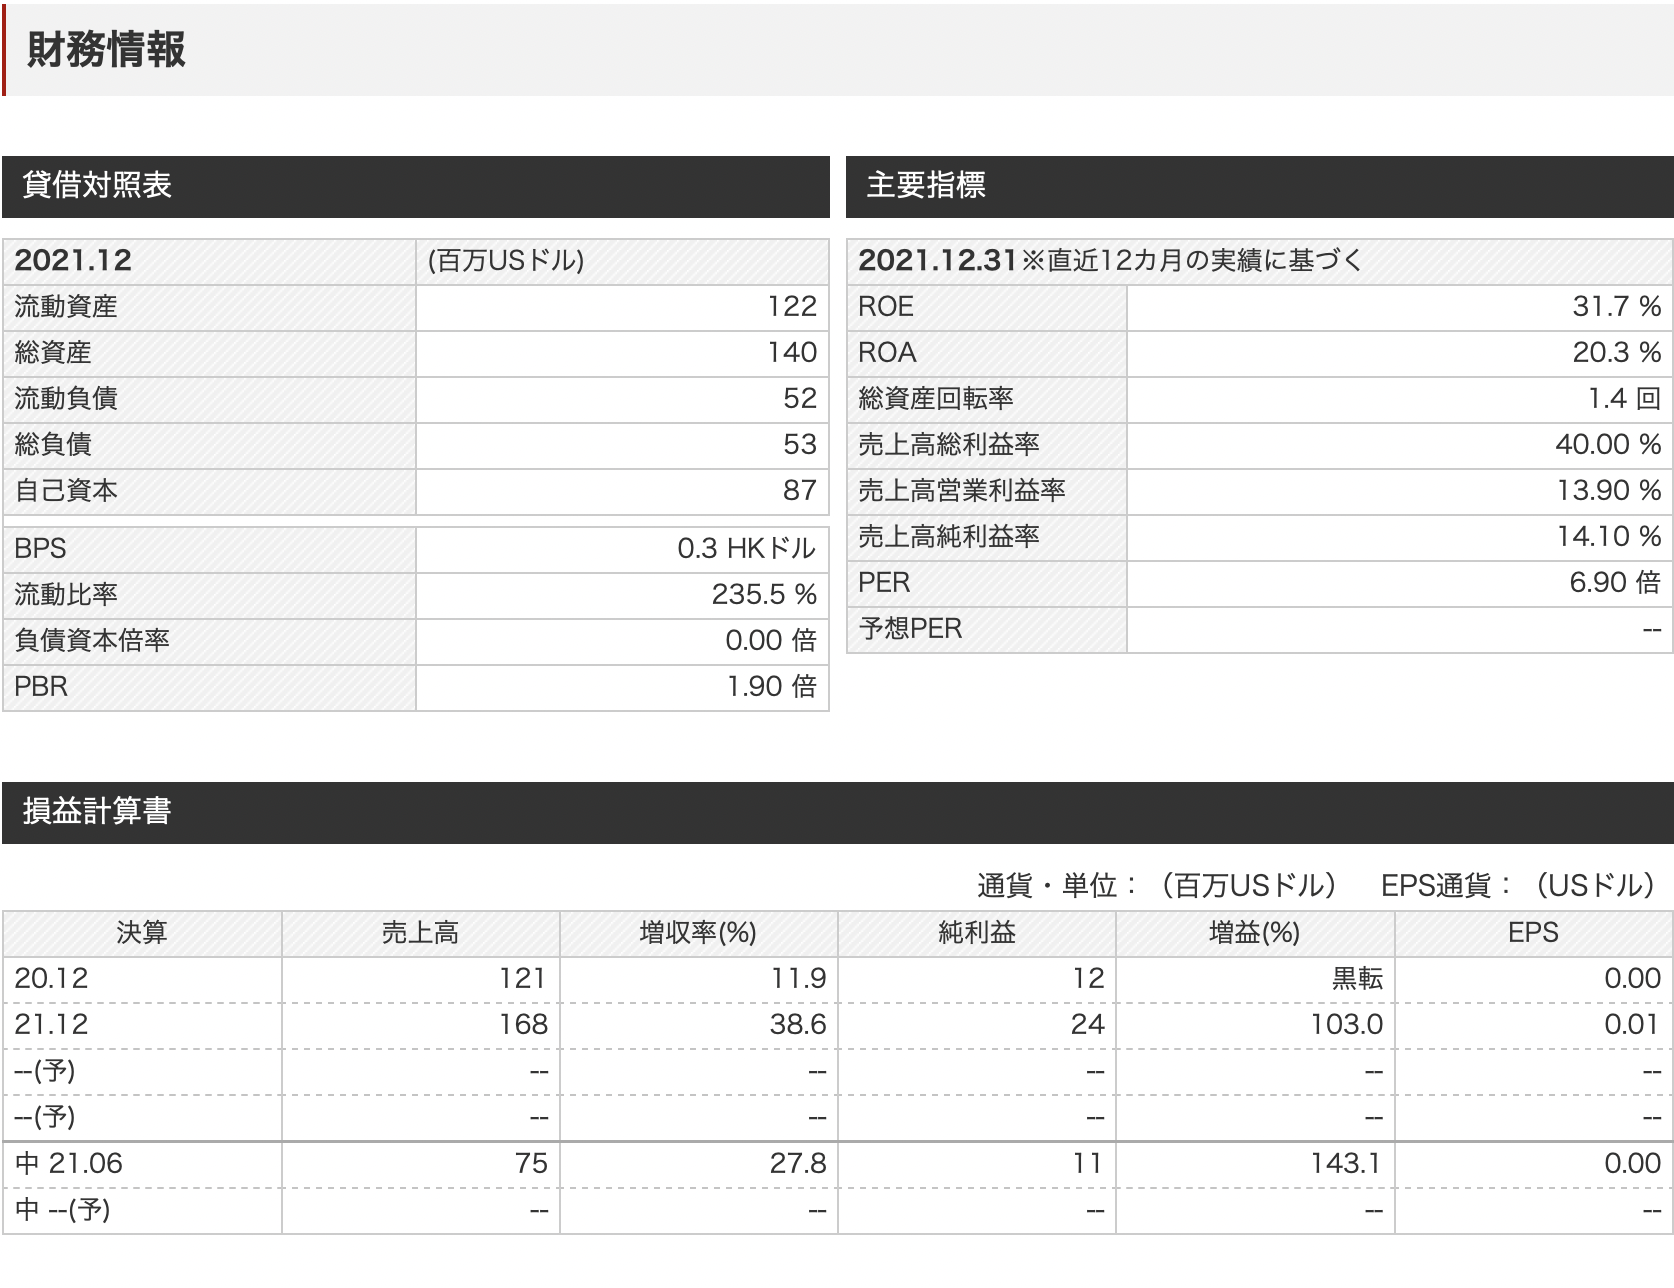The width and height of the screenshot is (1674, 1288).
Task: Click the PBR row label
Action: click(209, 687)
